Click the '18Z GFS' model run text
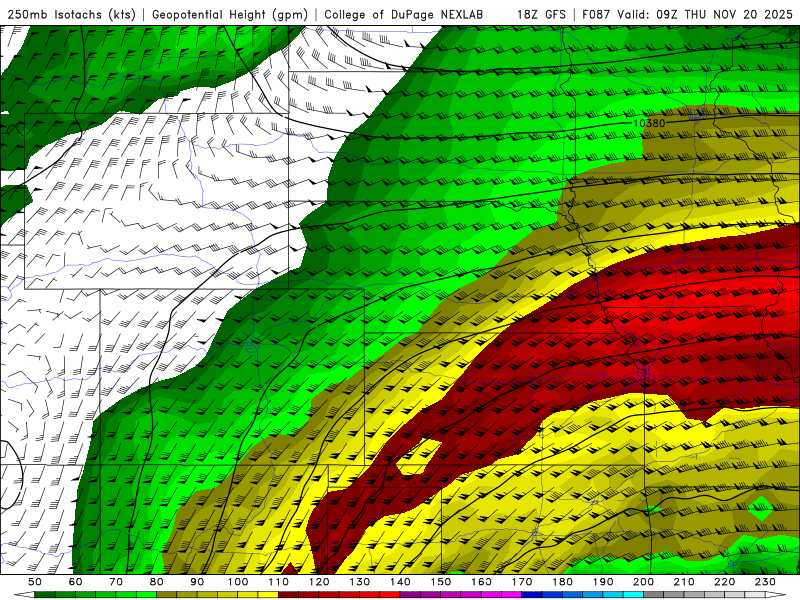Image resolution: width=800 pixels, height=600 pixels. [x=541, y=15]
